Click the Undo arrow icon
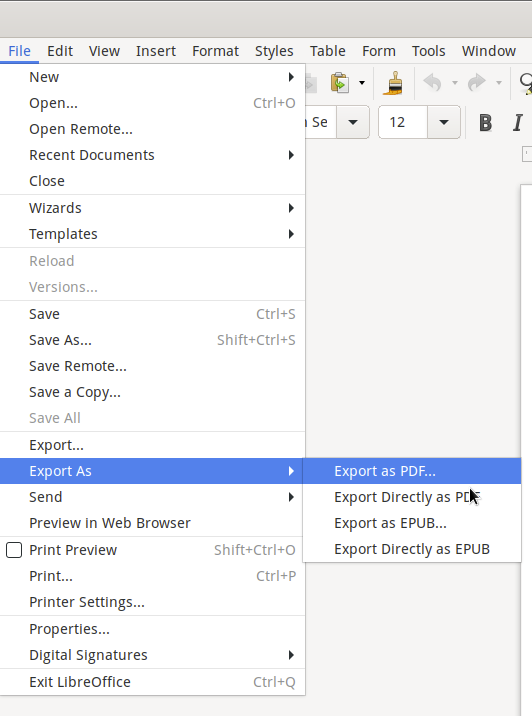This screenshot has height=716, width=532. click(x=432, y=83)
